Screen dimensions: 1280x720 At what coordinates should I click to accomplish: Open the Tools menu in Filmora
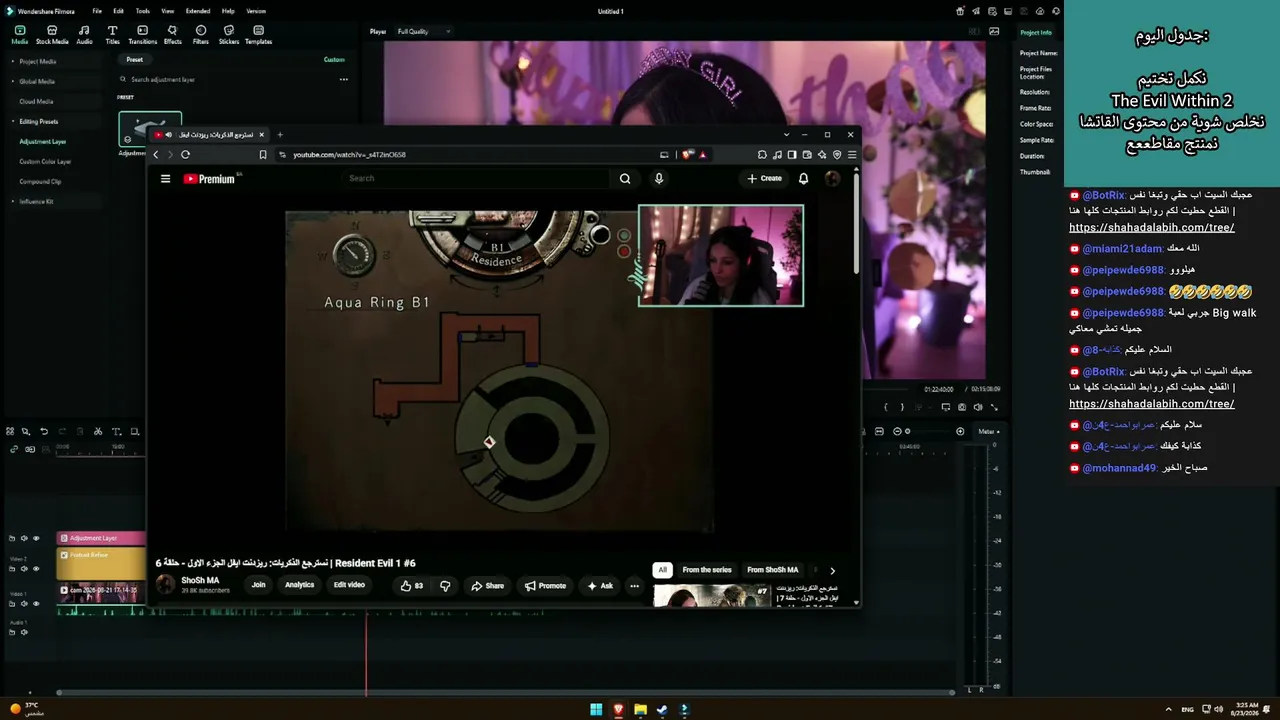[143, 11]
